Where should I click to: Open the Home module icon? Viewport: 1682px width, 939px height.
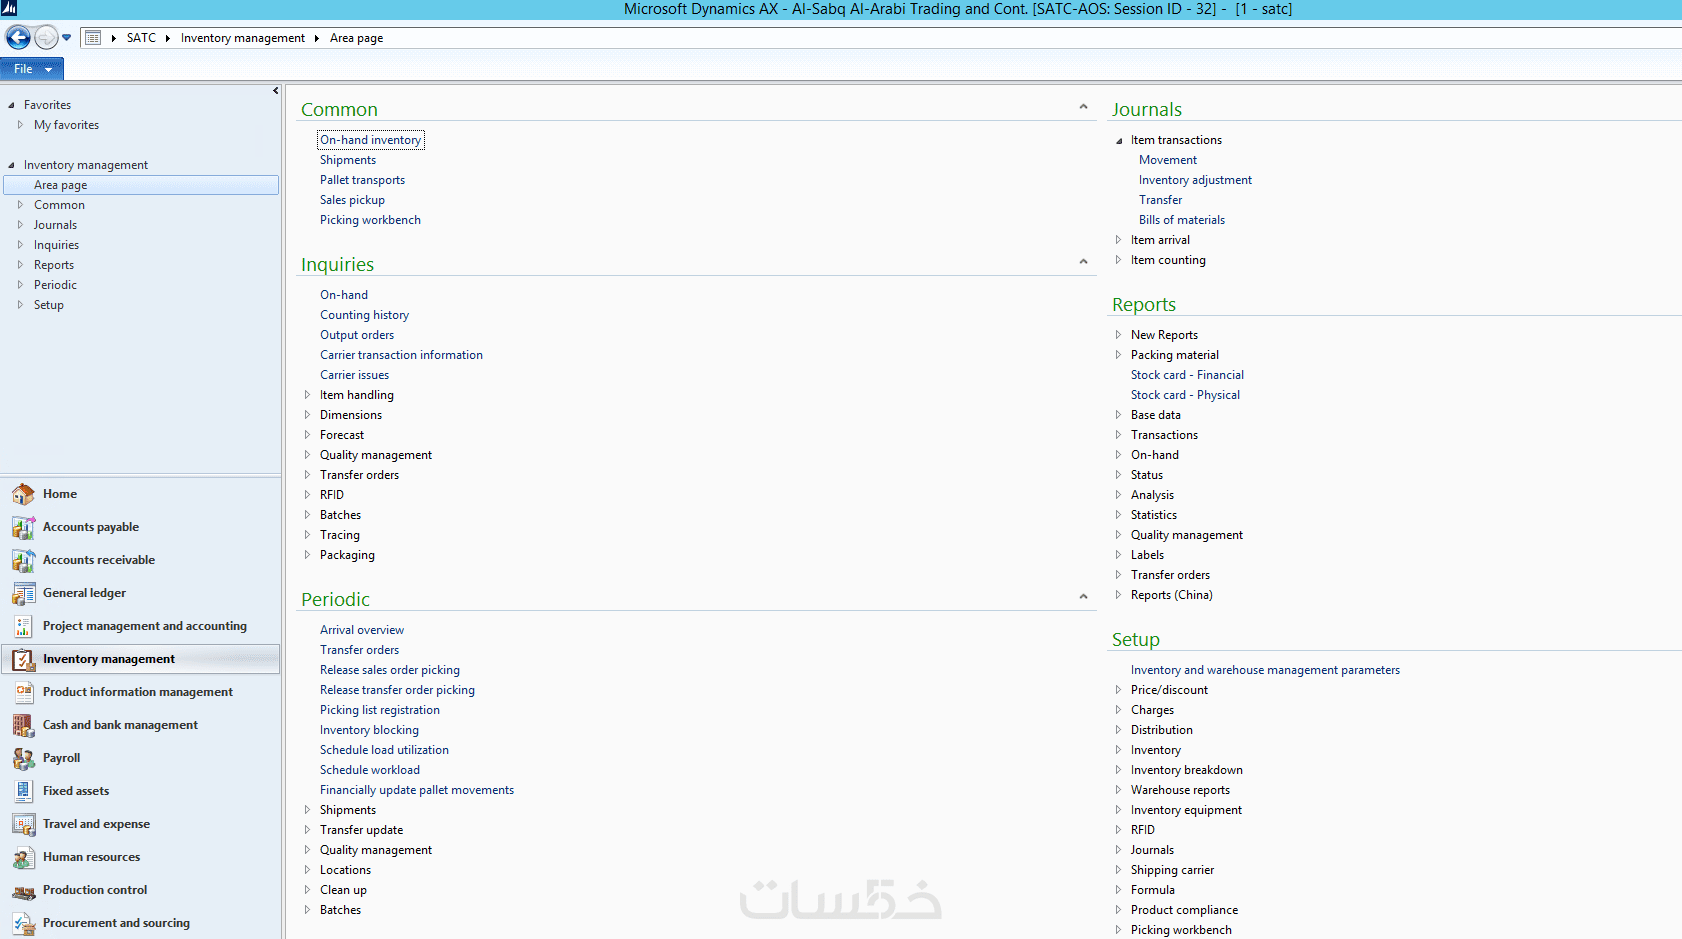click(x=23, y=494)
